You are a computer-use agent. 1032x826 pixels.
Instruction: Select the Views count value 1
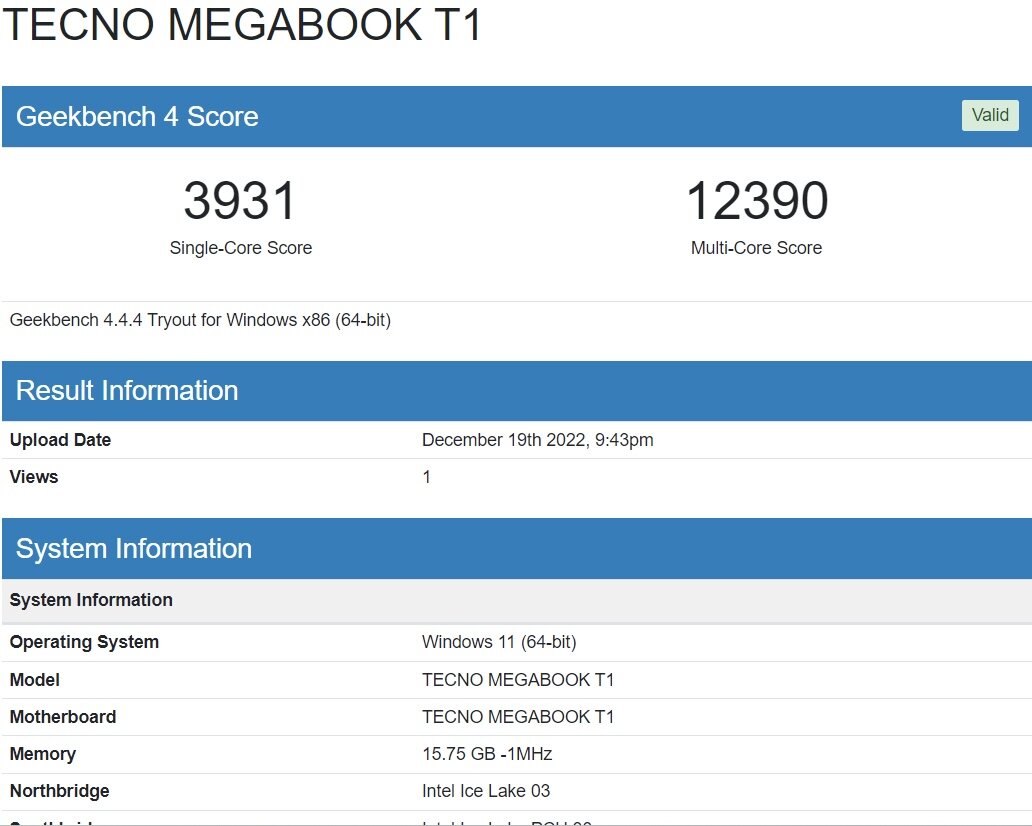click(x=426, y=477)
